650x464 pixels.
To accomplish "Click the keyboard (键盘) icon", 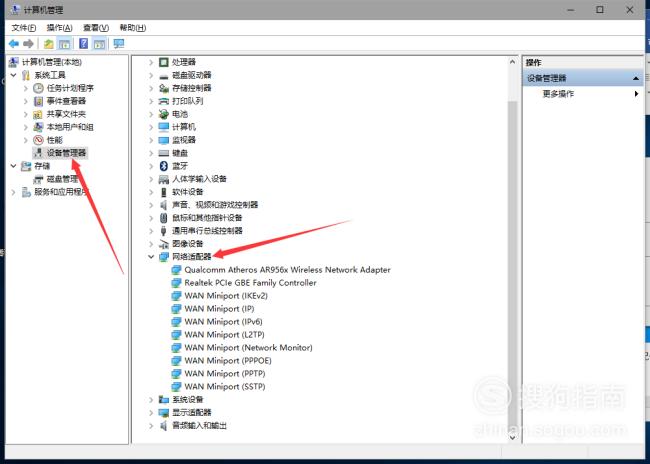I will pos(164,153).
